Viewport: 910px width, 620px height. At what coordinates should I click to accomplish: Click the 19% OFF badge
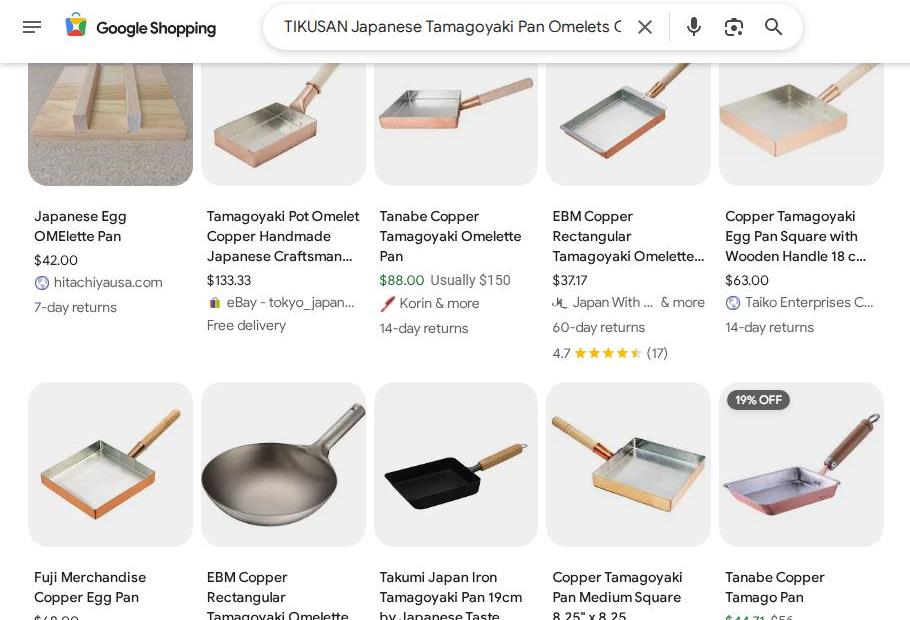[758, 400]
